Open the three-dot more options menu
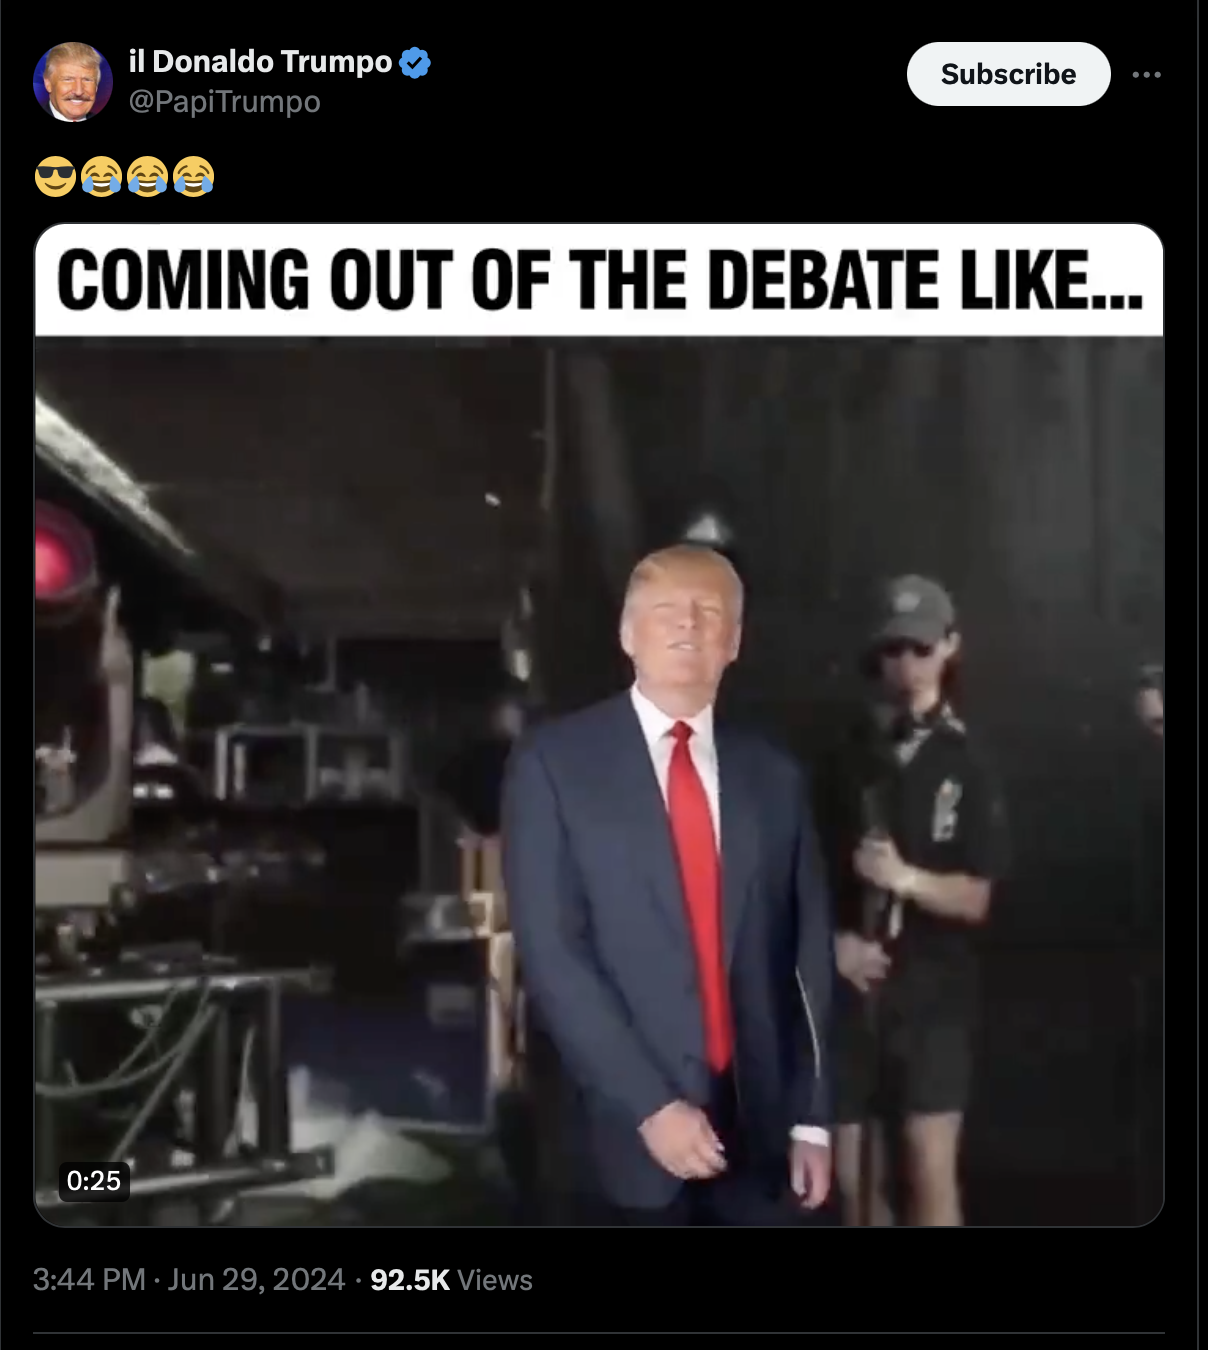1208x1350 pixels. [1146, 74]
